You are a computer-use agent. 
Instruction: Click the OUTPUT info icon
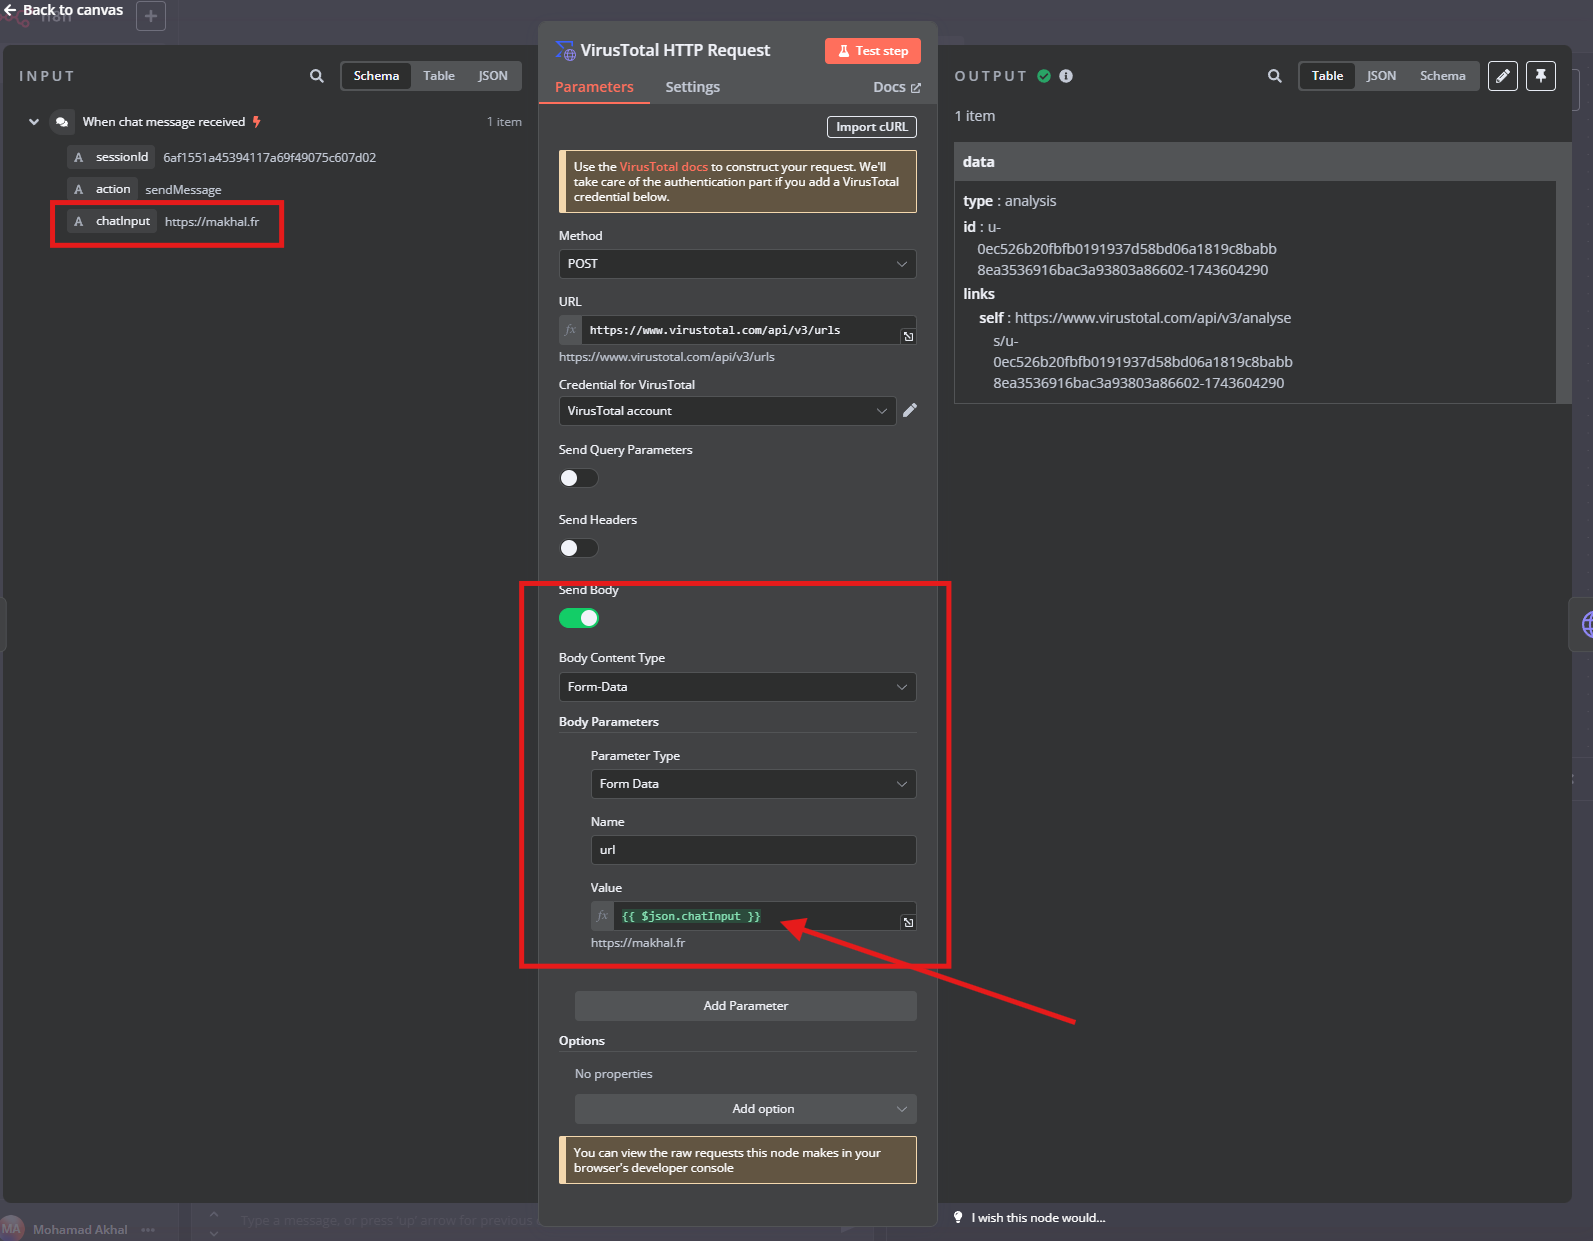[x=1066, y=76]
